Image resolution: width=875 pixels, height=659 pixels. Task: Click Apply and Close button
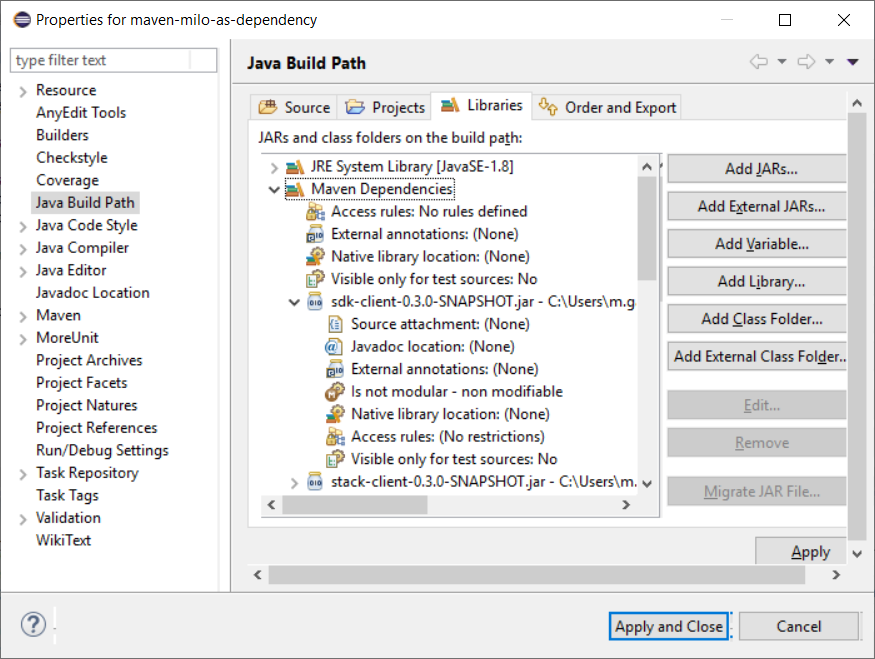[669, 626]
